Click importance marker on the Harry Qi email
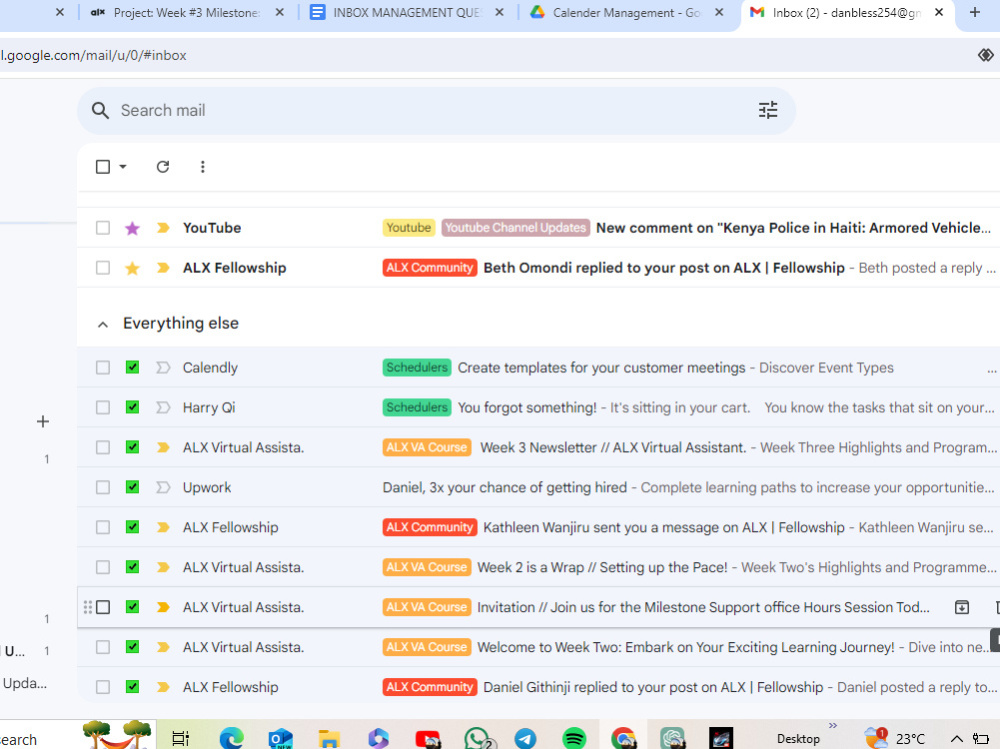 click(x=163, y=408)
